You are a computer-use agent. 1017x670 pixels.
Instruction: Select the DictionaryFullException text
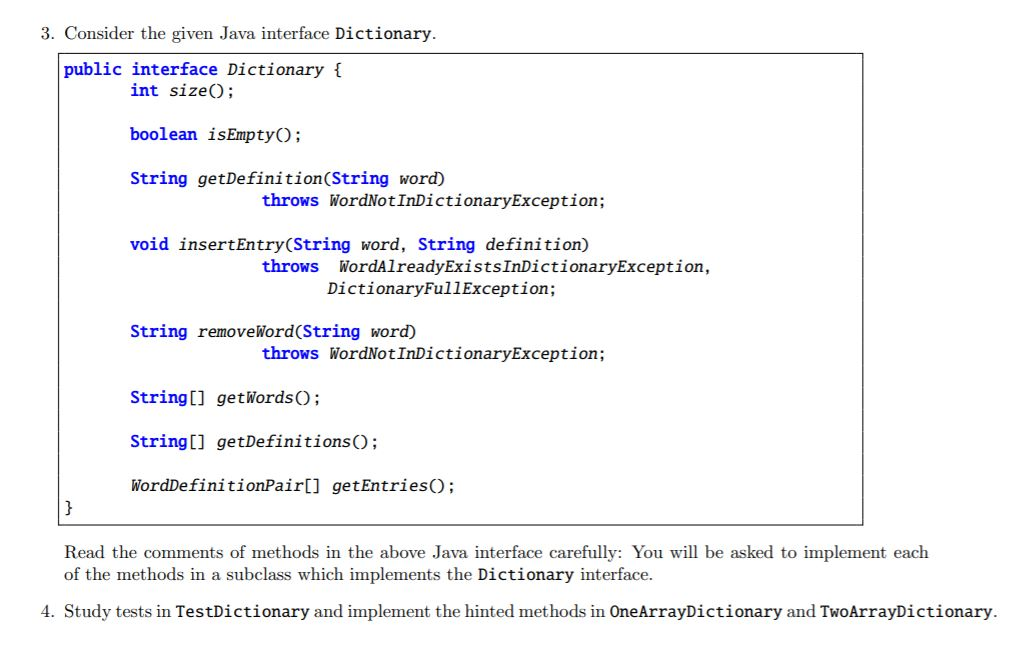[443, 288]
